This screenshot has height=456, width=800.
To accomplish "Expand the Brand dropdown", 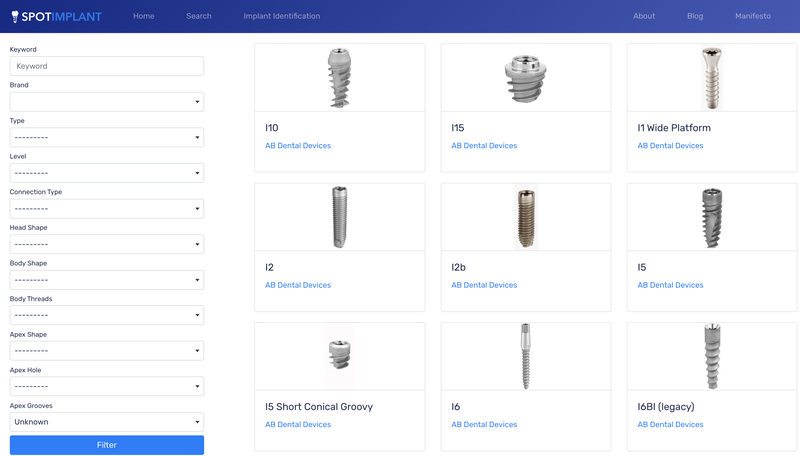I will click(107, 102).
